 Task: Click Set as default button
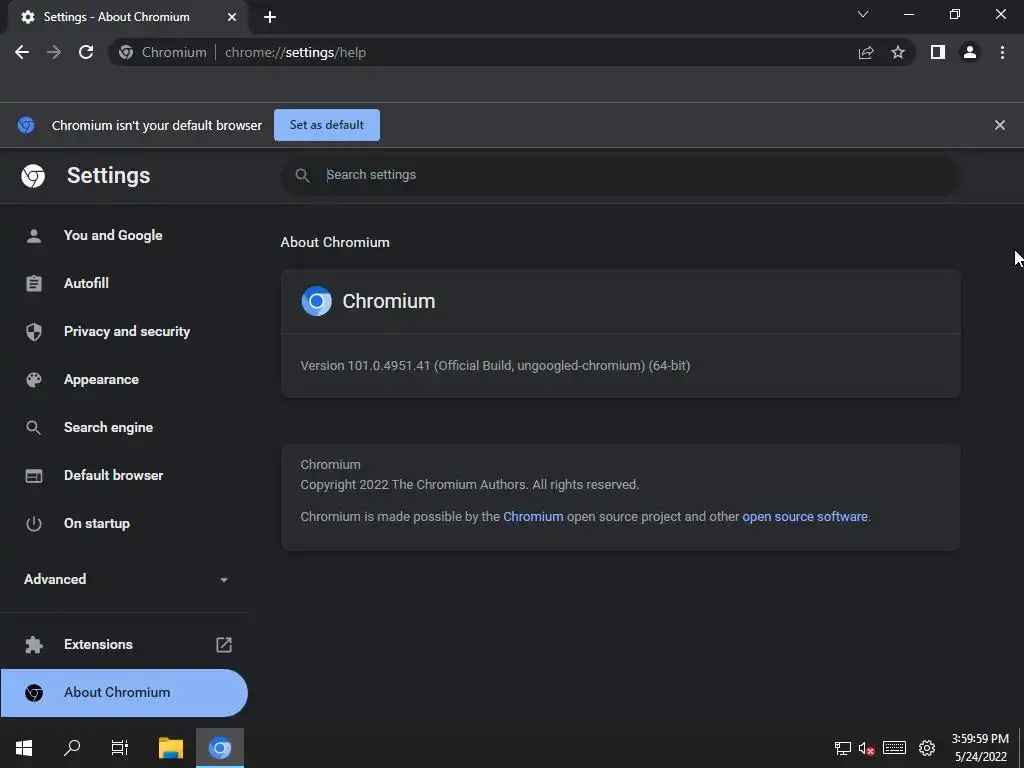(x=327, y=125)
